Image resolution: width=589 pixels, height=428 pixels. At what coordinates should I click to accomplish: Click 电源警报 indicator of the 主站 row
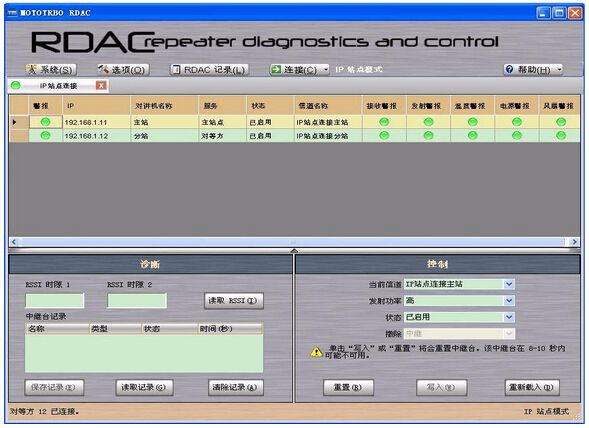point(517,122)
